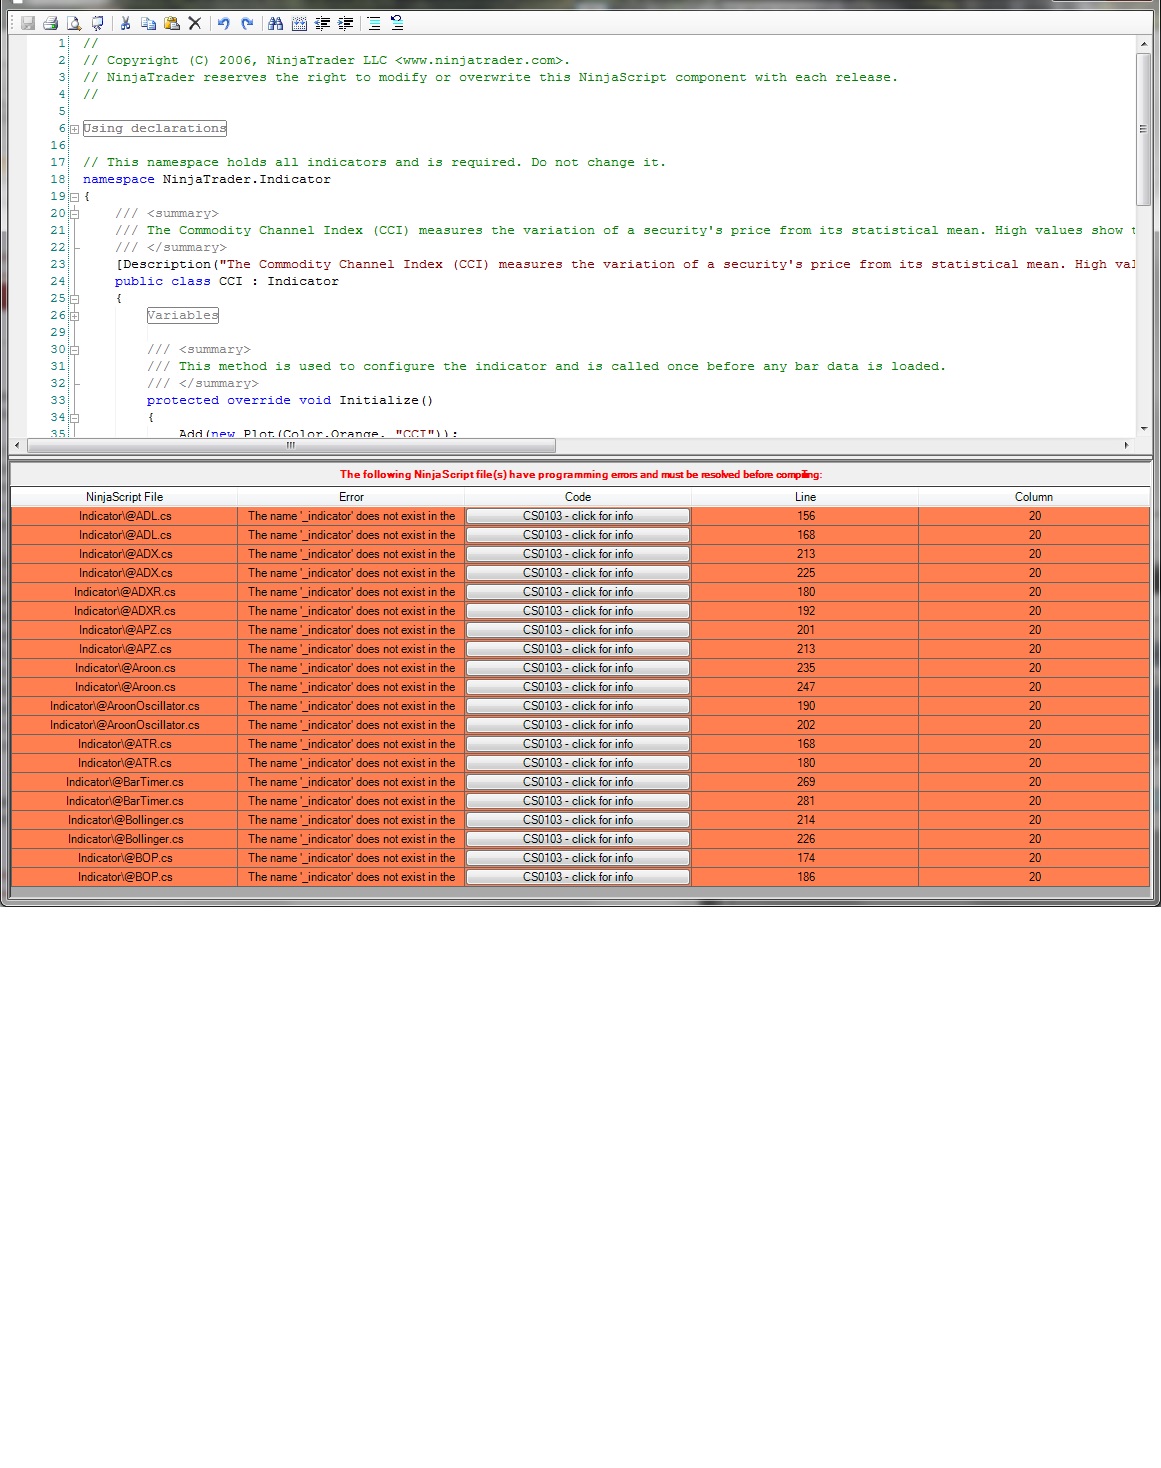Select Indicator\@Bollinger.cs cell on line 226 row
Image resolution: width=1161 pixels, height=1468 pixels.
coord(124,839)
